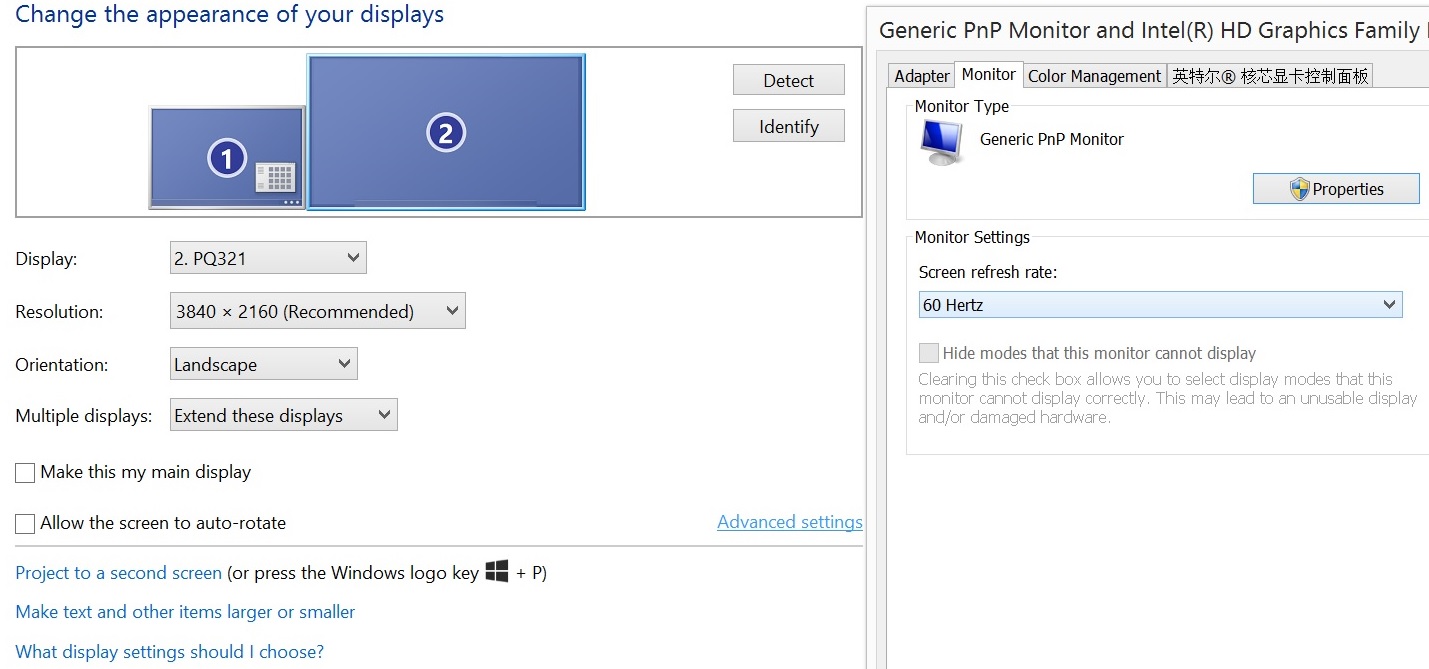This screenshot has width=1429, height=669.
Task: Select display 1 monitor thumbnail
Action: [227, 157]
